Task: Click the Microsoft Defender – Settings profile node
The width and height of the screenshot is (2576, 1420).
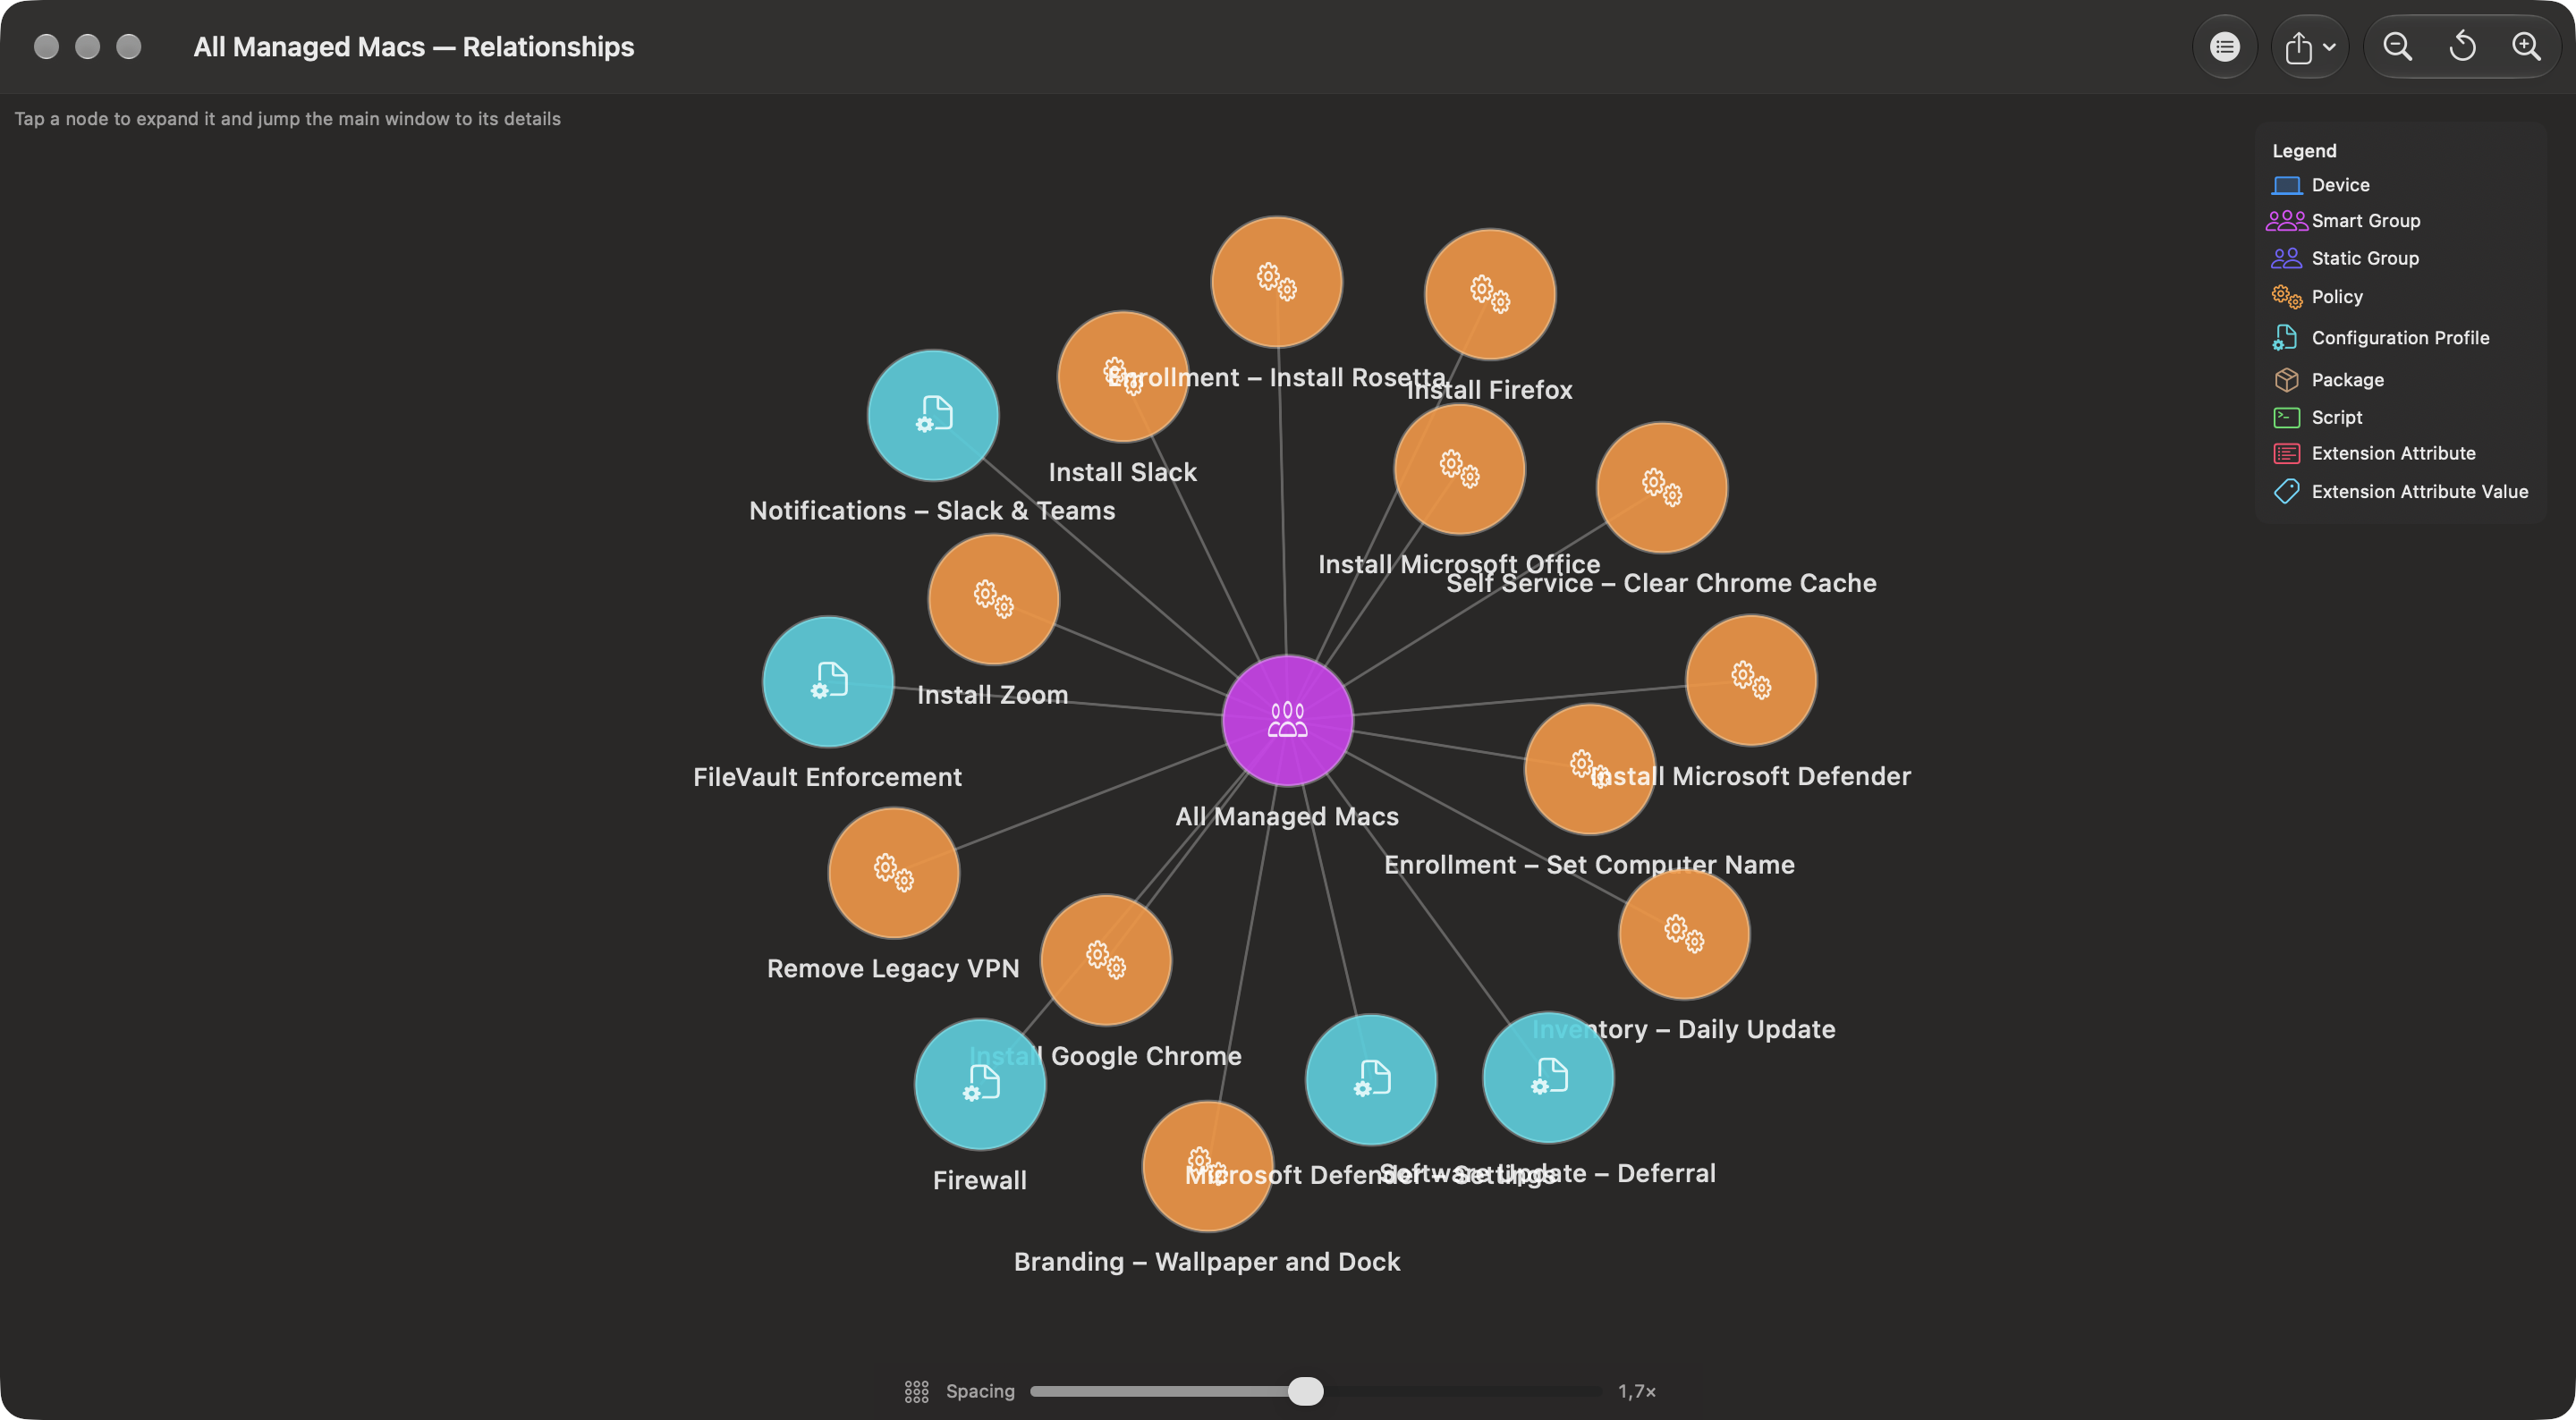Action: [x=1371, y=1080]
